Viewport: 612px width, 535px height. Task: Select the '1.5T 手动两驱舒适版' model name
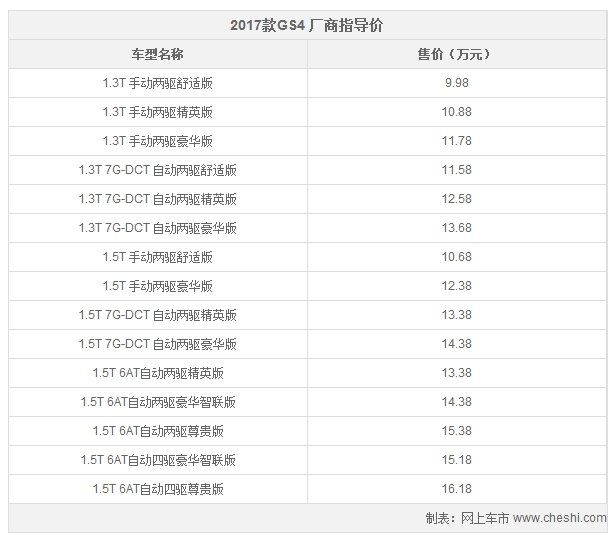158,257
